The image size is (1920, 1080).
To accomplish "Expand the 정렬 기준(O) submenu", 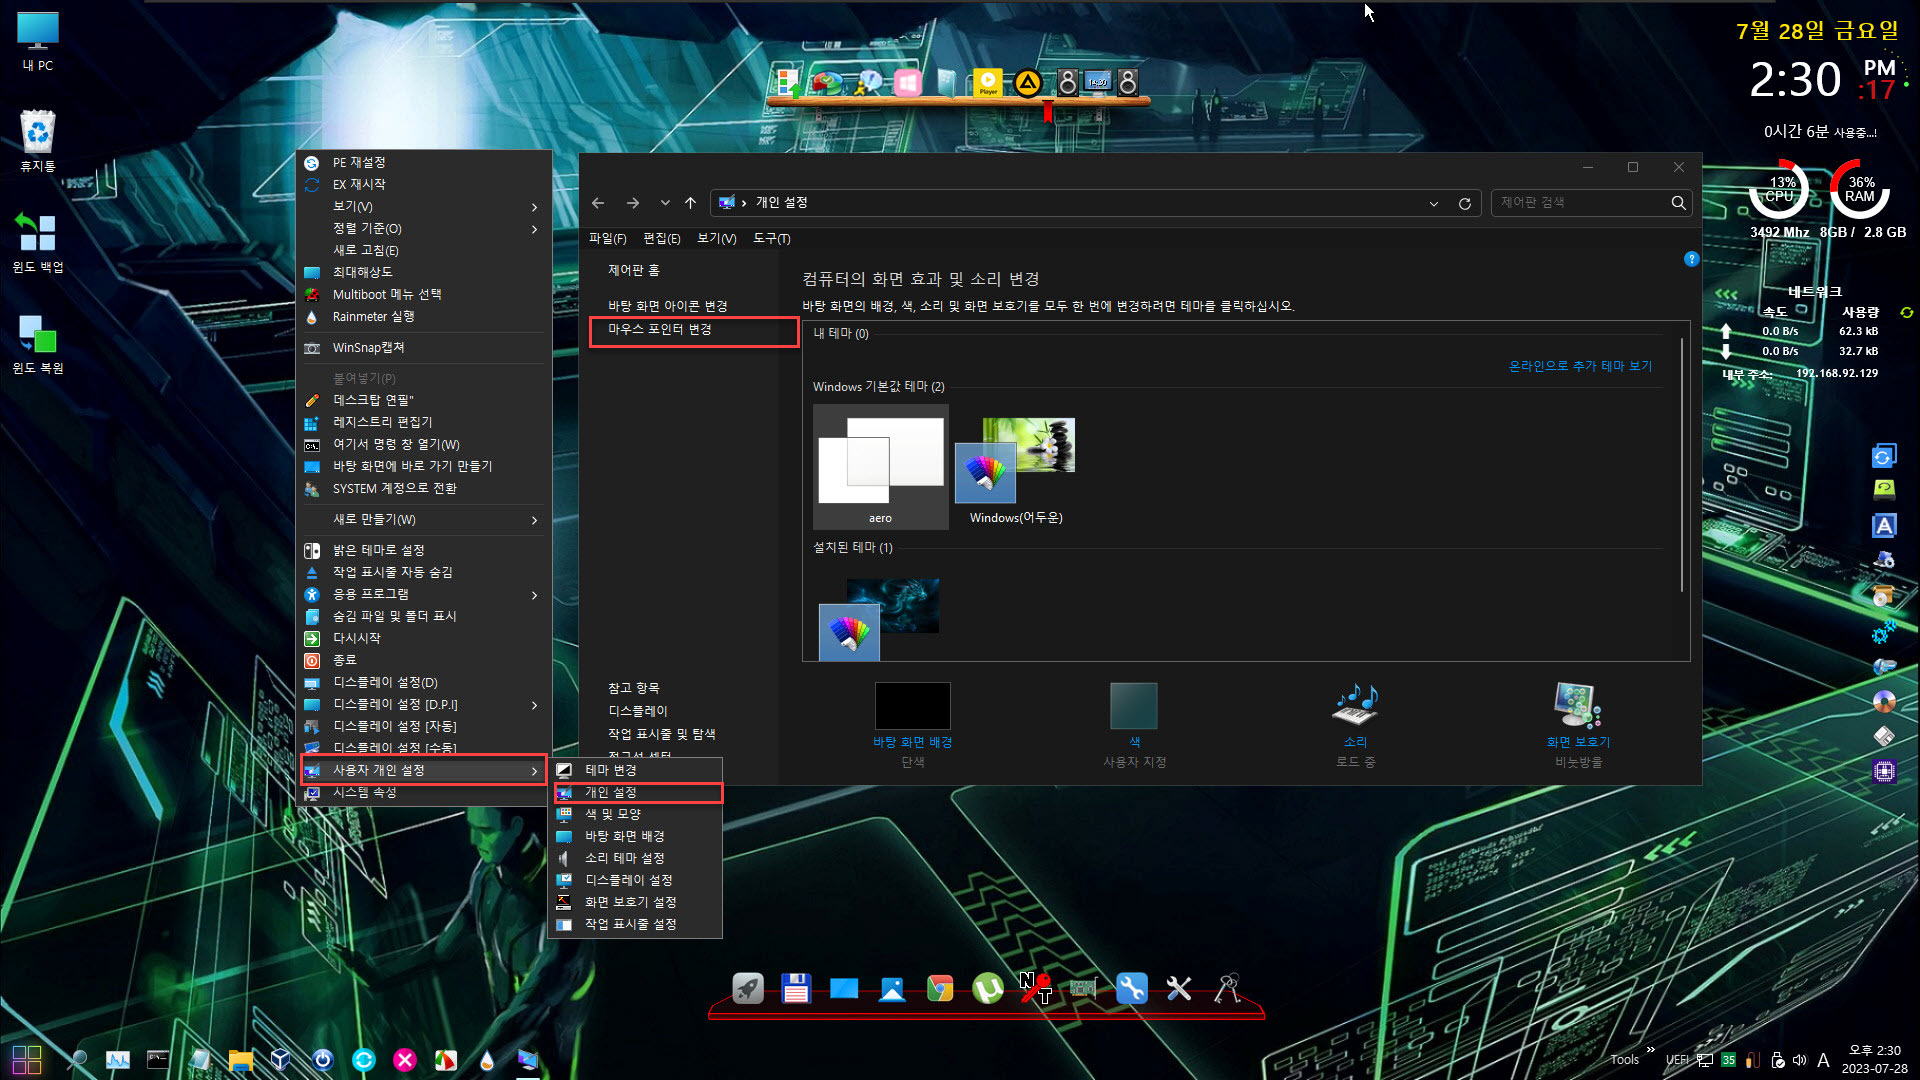I will [x=426, y=228].
